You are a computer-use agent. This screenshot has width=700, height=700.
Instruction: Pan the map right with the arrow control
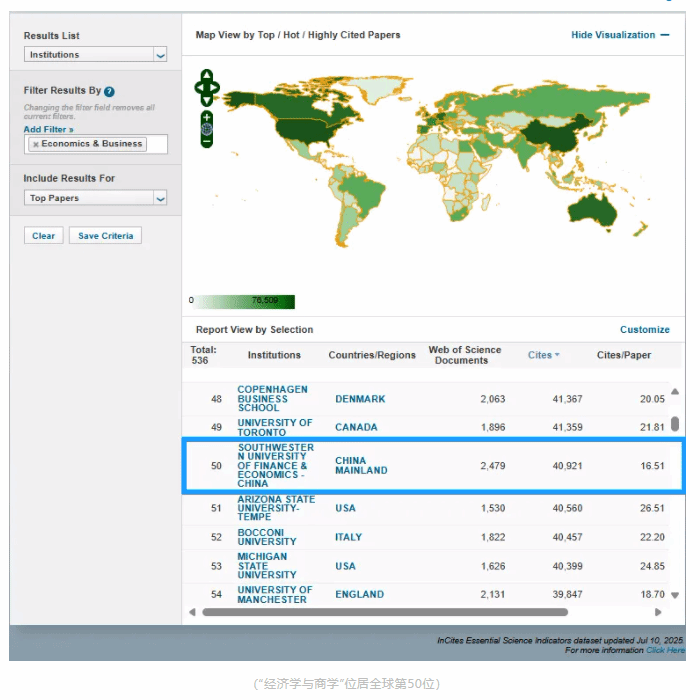pyautogui.click(x=216, y=88)
